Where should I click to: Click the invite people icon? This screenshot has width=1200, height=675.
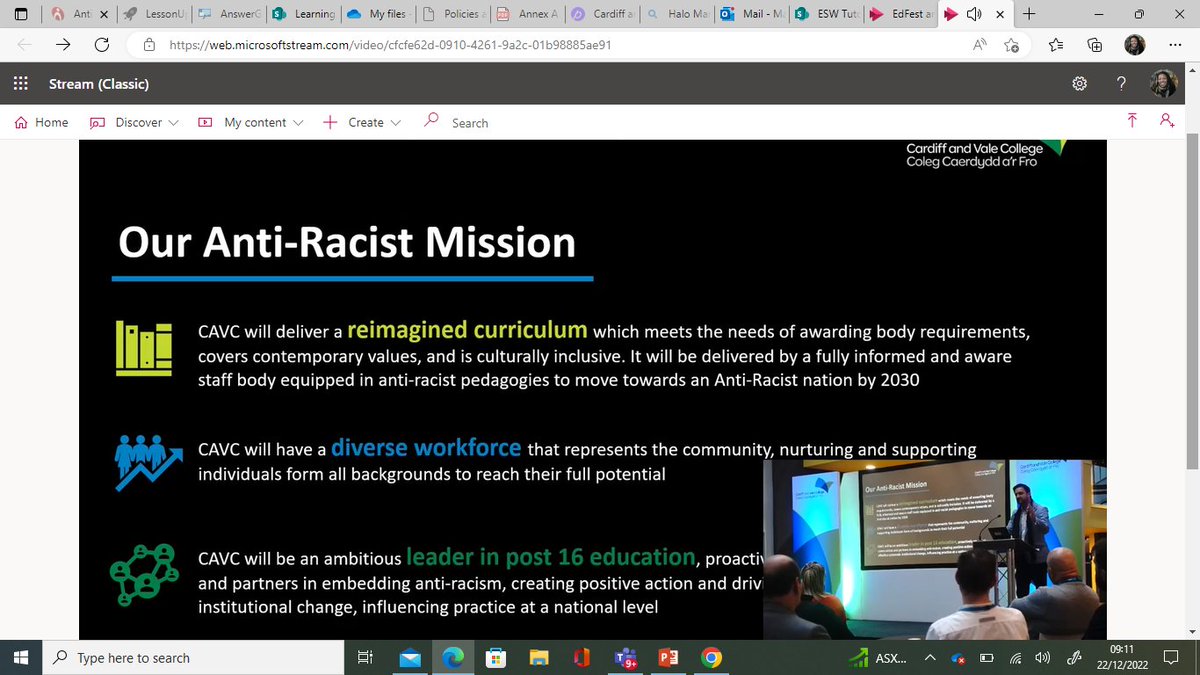1165,120
